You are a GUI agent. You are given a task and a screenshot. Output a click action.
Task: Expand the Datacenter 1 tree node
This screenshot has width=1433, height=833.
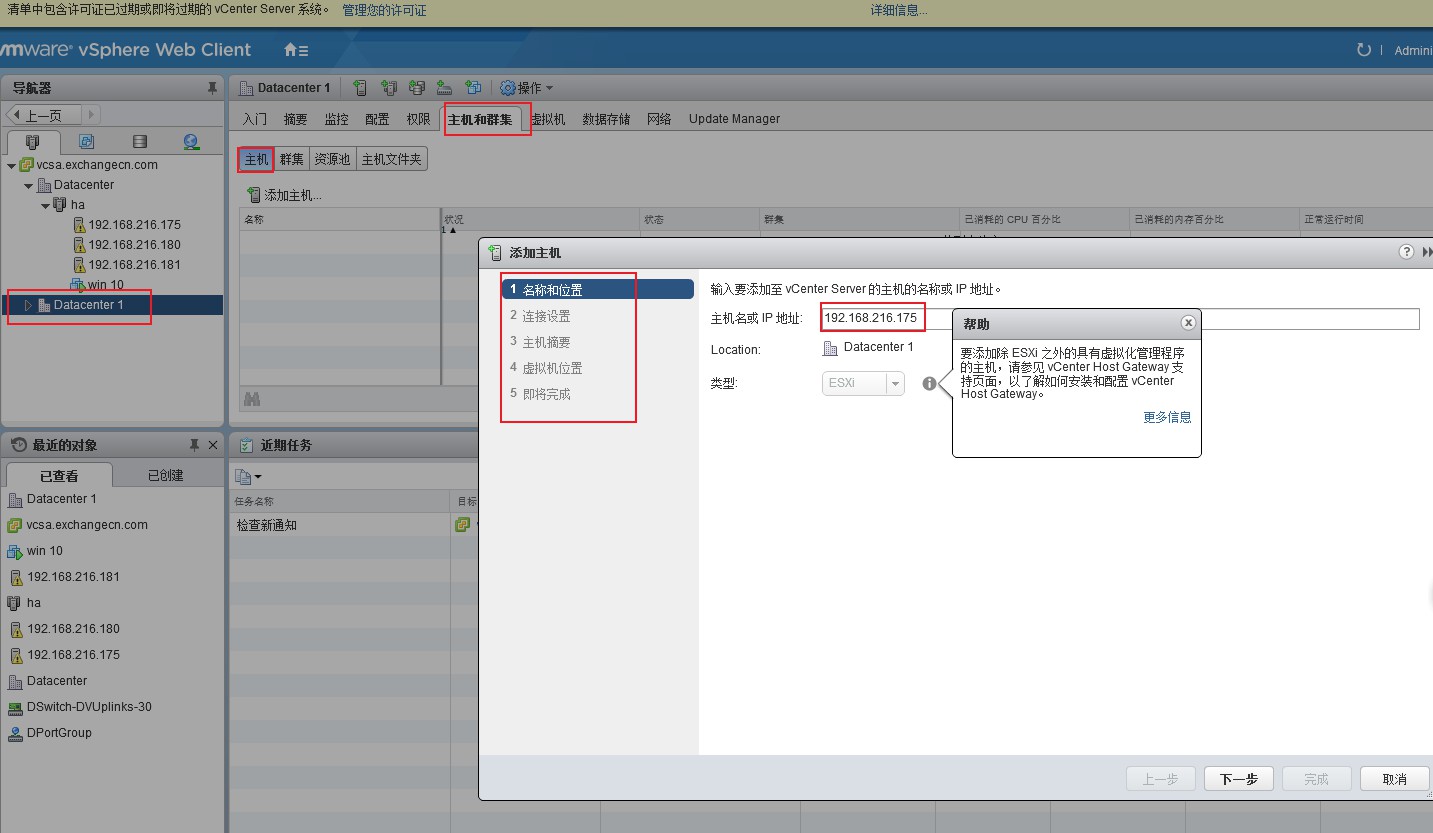28,305
